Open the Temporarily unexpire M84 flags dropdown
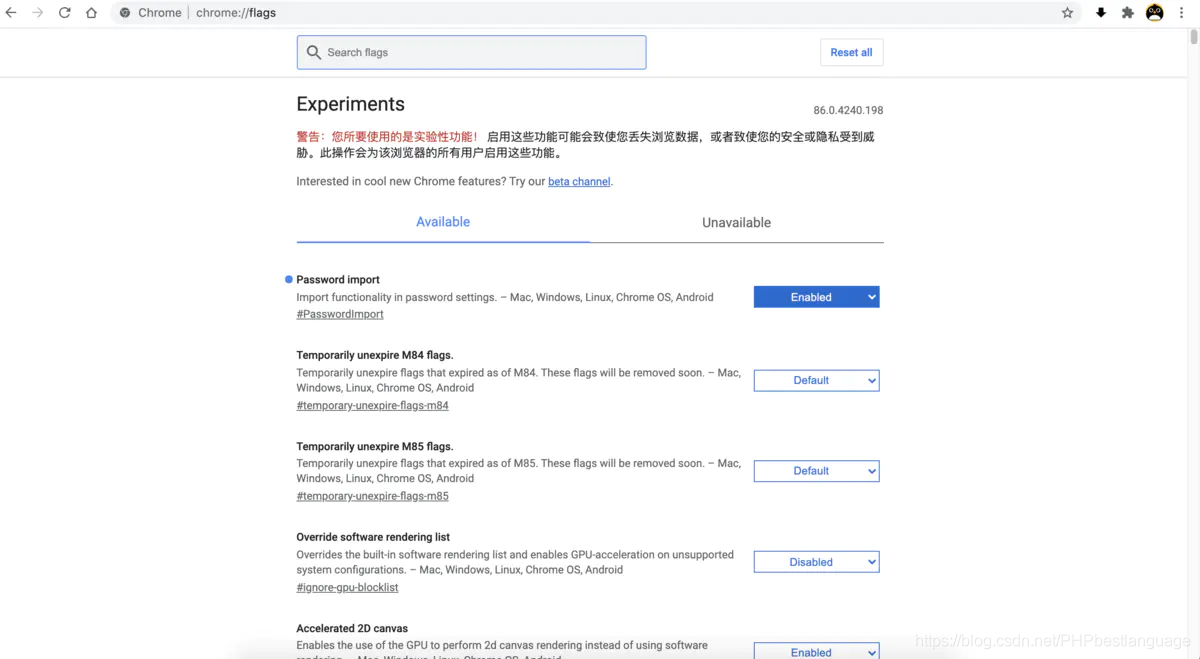 (x=816, y=380)
